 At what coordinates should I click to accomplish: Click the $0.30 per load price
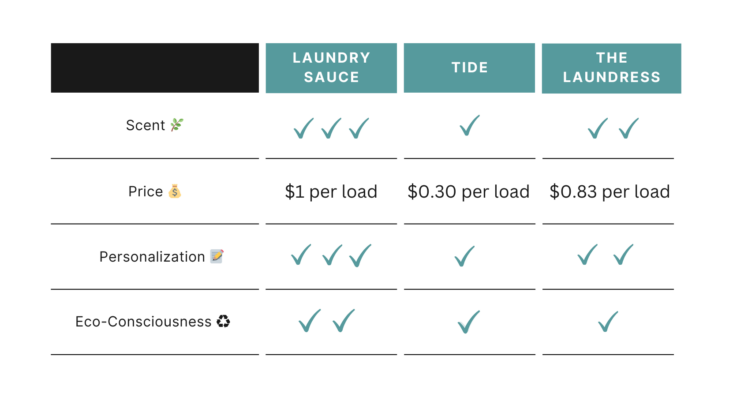[468, 192]
